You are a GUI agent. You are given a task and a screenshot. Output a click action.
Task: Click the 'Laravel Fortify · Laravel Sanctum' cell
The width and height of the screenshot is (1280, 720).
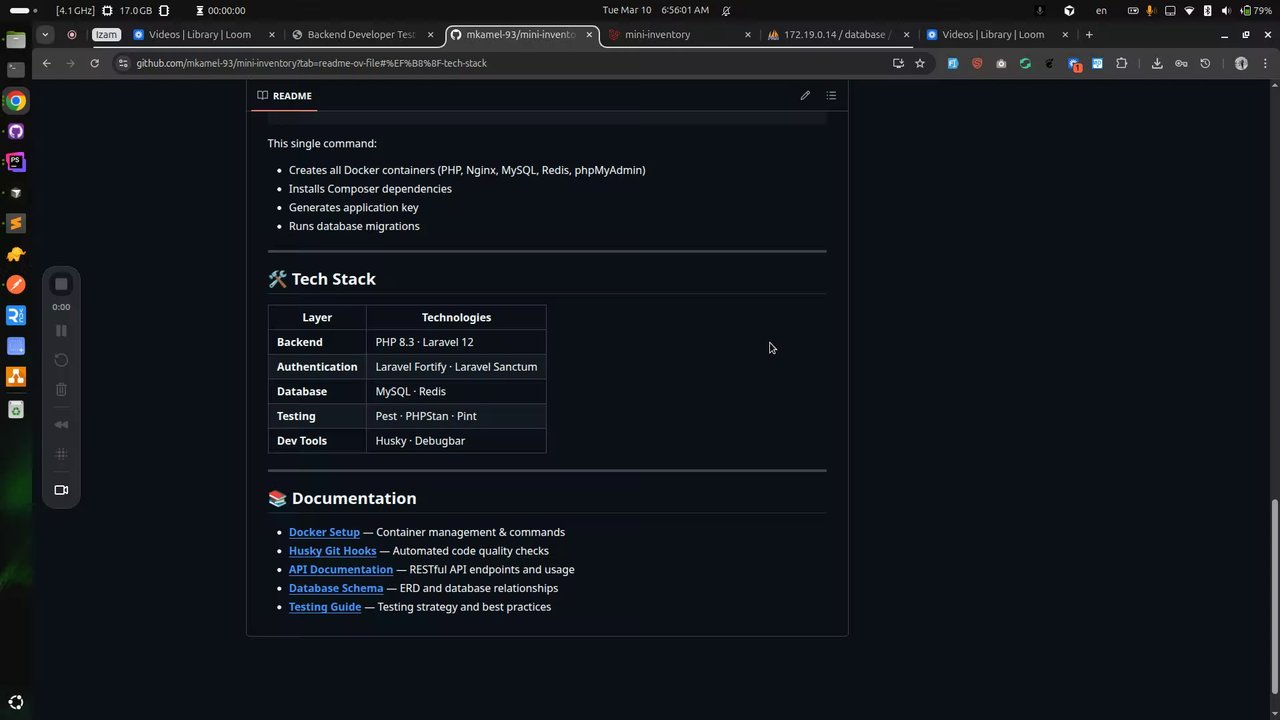click(456, 367)
